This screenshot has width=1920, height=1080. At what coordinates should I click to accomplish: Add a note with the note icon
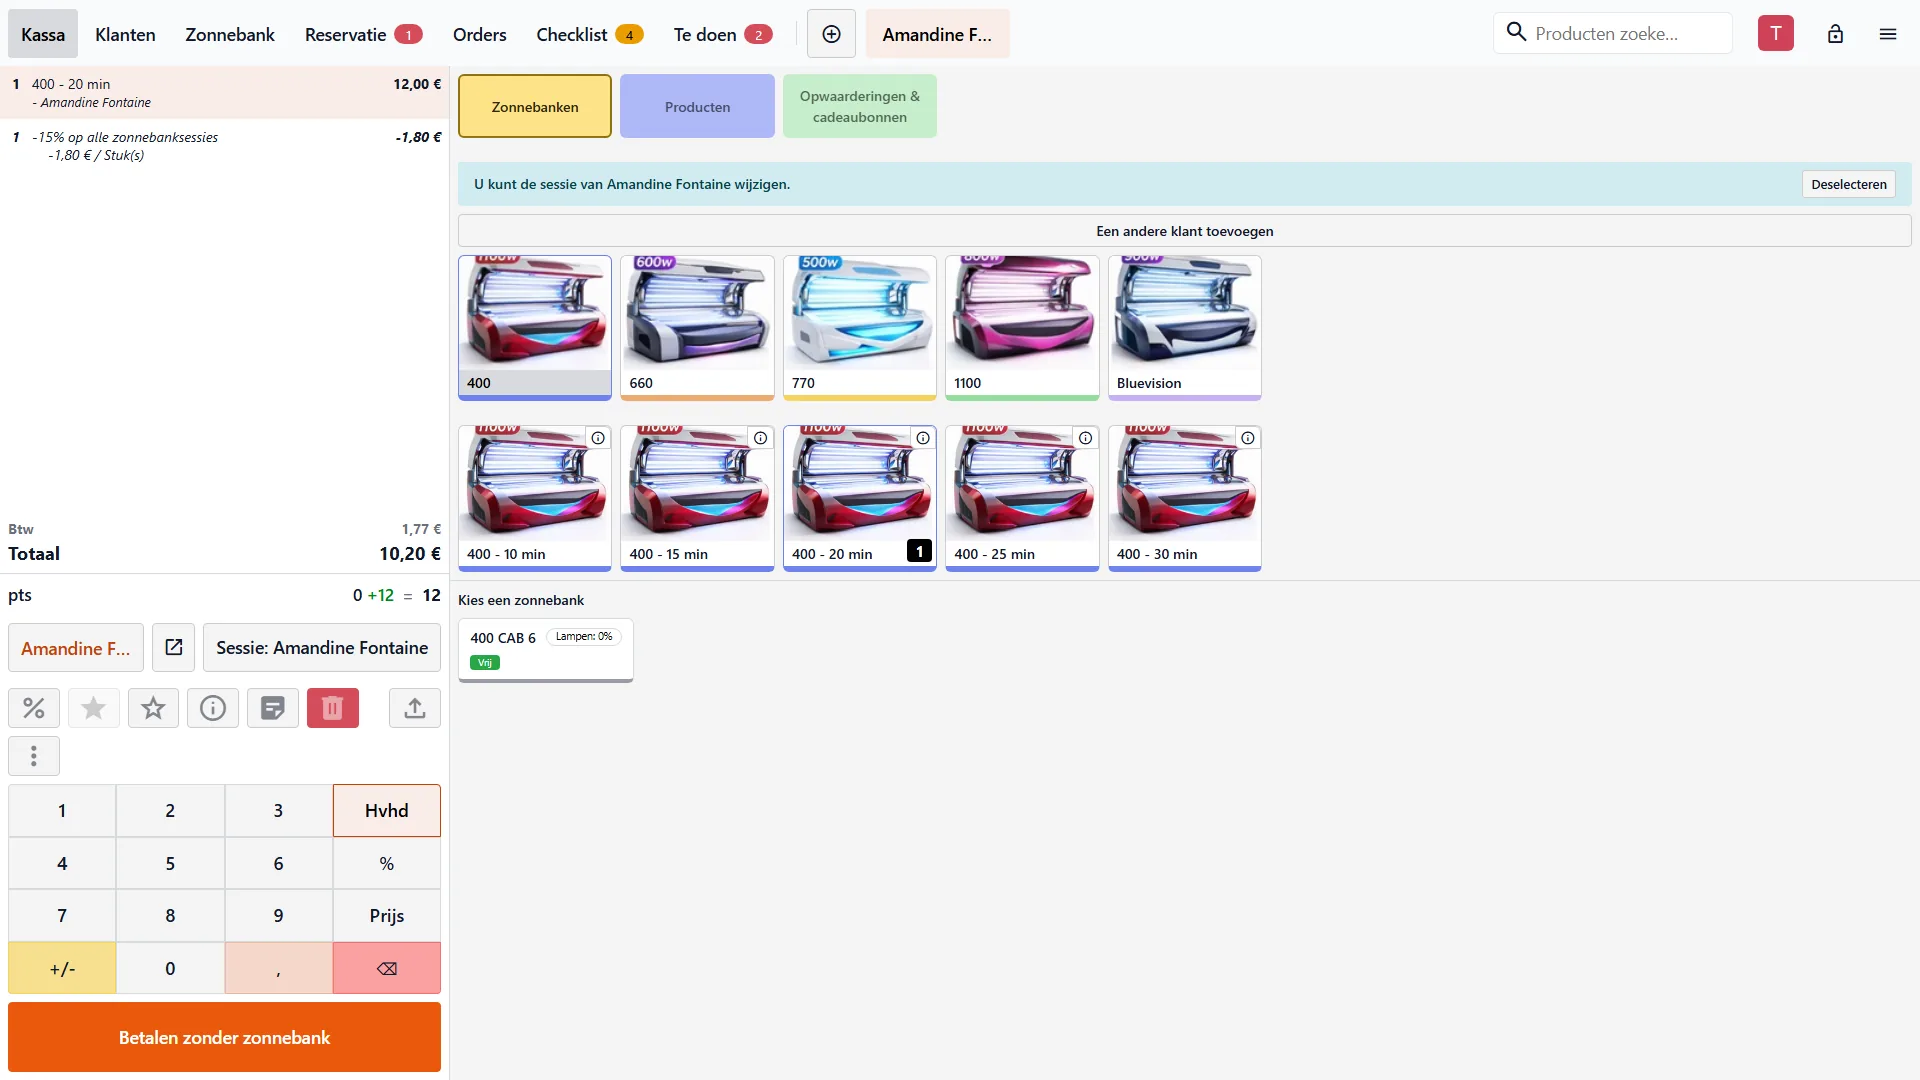point(273,708)
